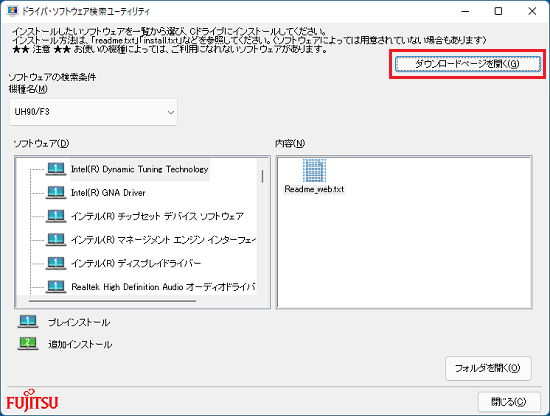The height and width of the screenshot is (416, 550).
Task: Click the Fujitsu logo
Action: (x=32, y=401)
